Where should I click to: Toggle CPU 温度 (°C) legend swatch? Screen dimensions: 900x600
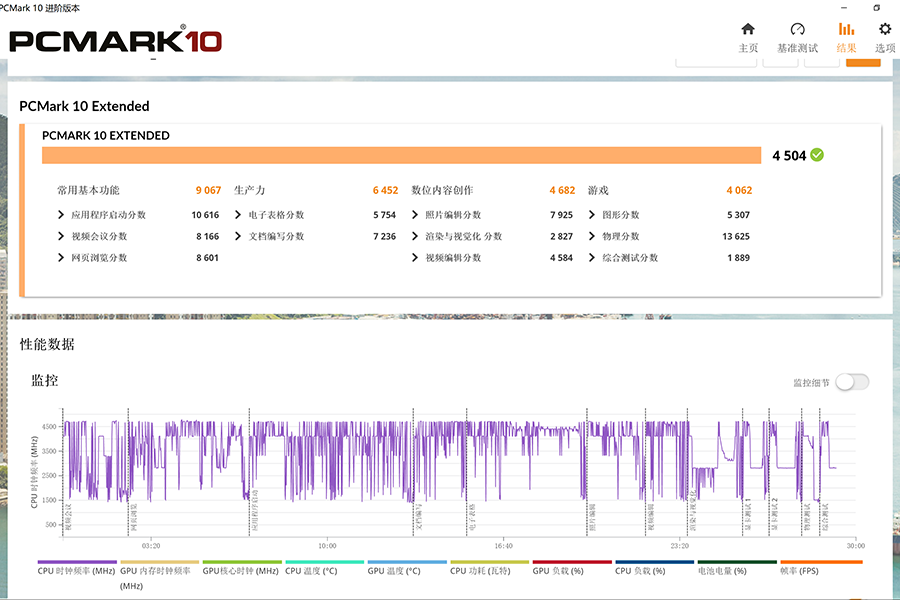coord(325,562)
